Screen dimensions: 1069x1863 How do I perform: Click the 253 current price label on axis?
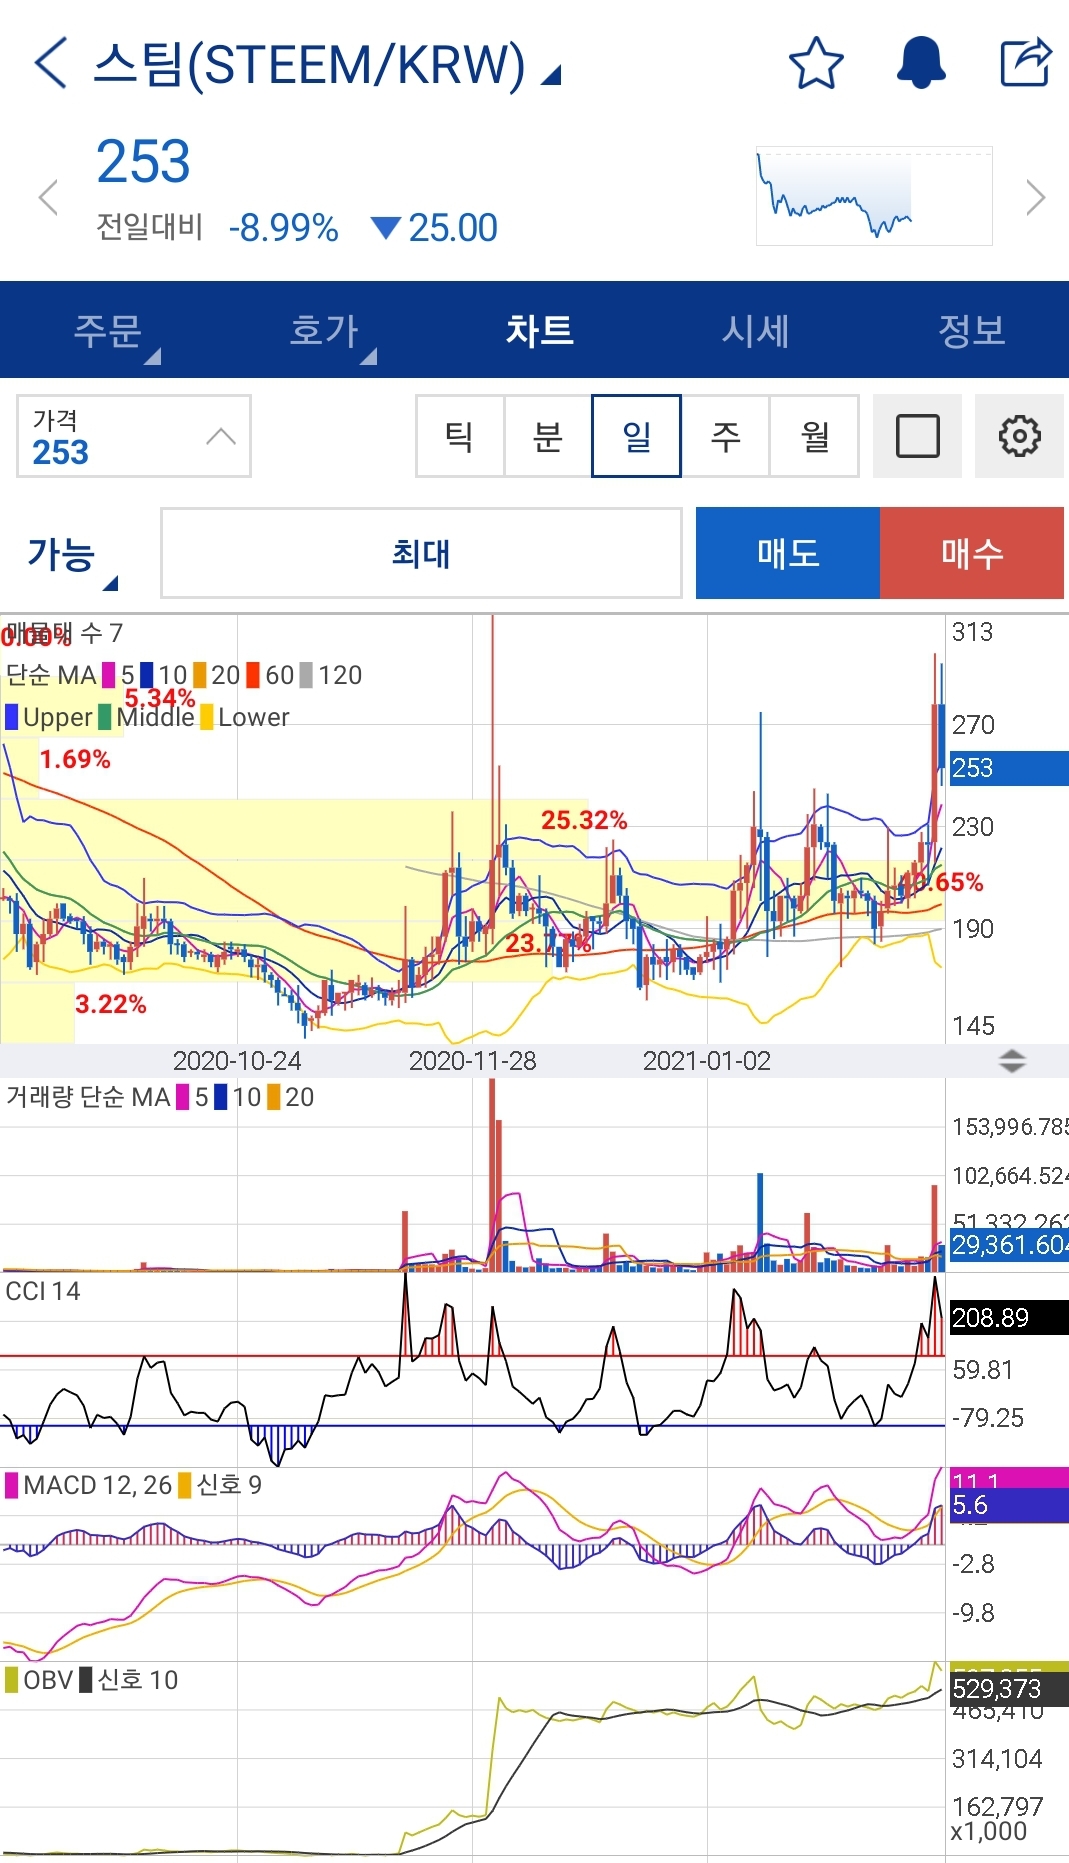point(1008,768)
